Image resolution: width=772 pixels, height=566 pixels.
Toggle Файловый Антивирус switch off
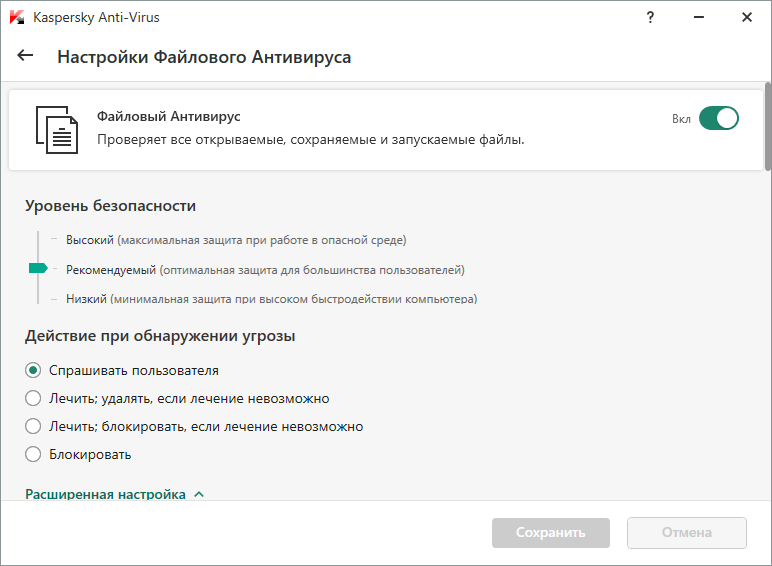pos(718,119)
